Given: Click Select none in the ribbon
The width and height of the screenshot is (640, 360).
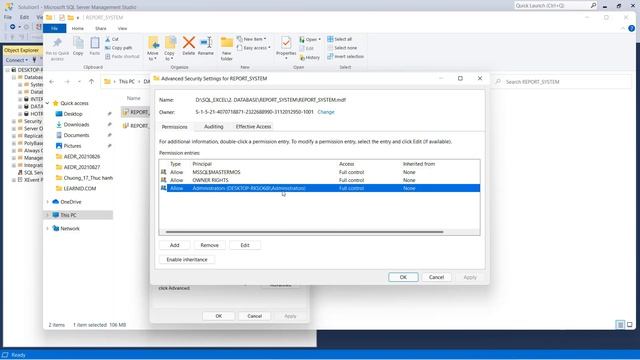Looking at the screenshot, I should 342,48.
